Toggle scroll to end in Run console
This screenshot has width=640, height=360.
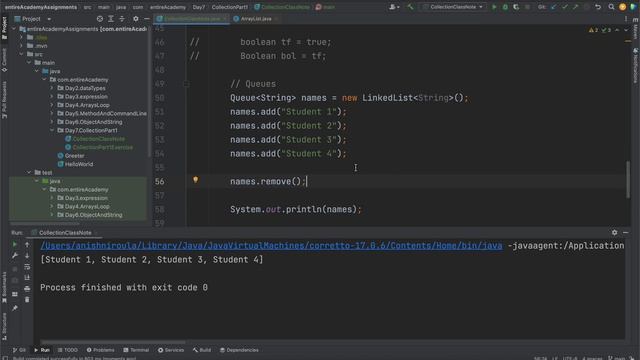27,278
